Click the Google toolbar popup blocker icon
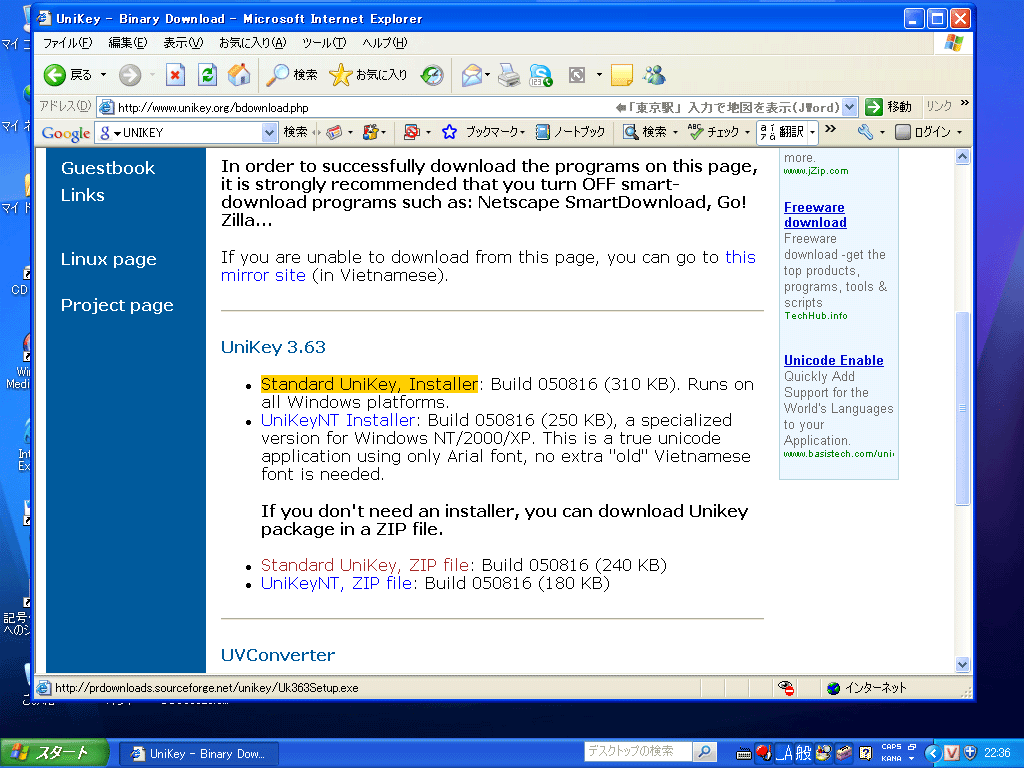The image size is (1024, 768). point(411,133)
